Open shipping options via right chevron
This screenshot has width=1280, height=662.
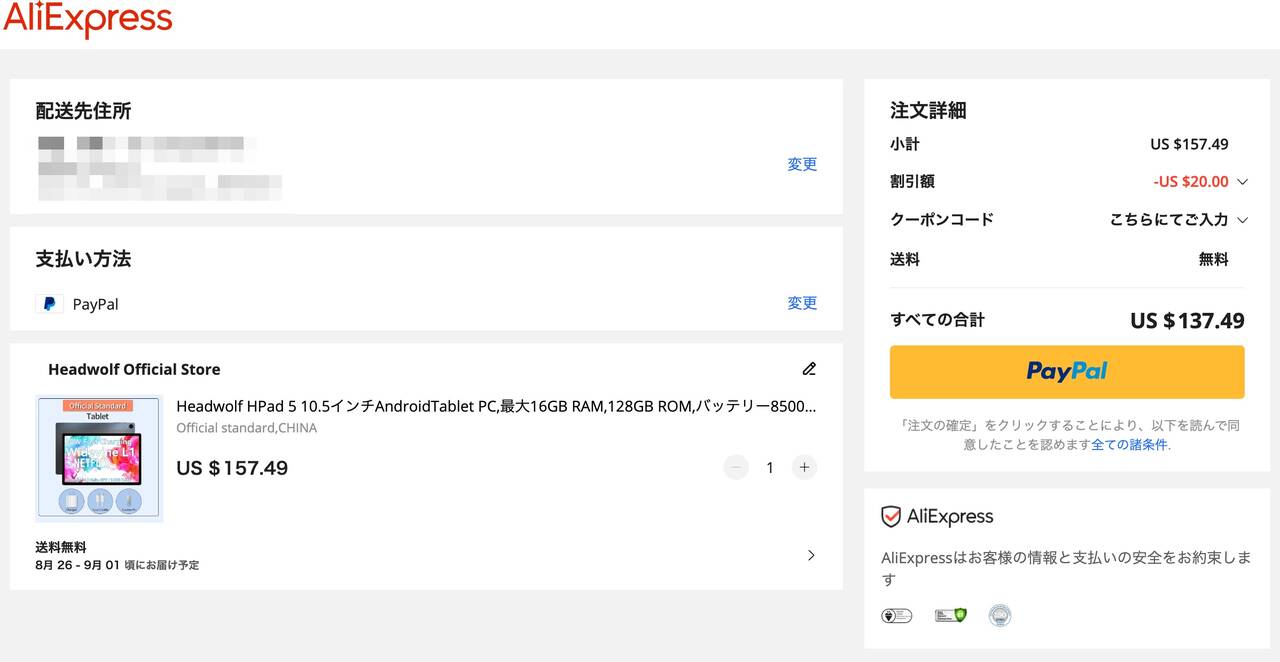click(811, 556)
